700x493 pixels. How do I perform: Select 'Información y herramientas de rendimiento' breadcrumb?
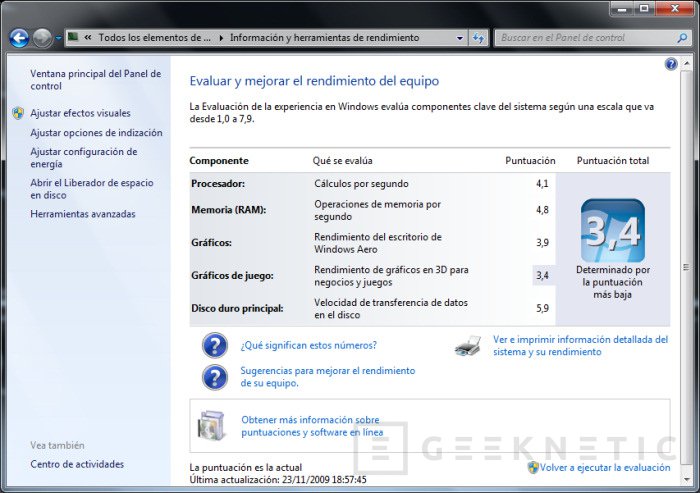click(x=325, y=38)
